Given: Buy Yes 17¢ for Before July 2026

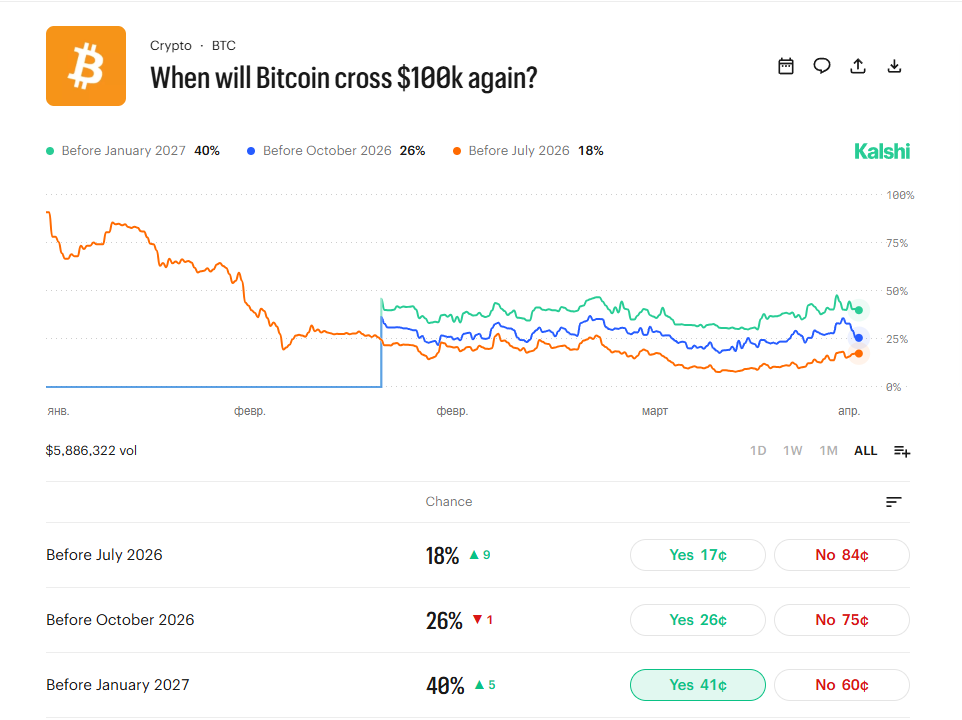Looking at the screenshot, I should click(x=697, y=555).
